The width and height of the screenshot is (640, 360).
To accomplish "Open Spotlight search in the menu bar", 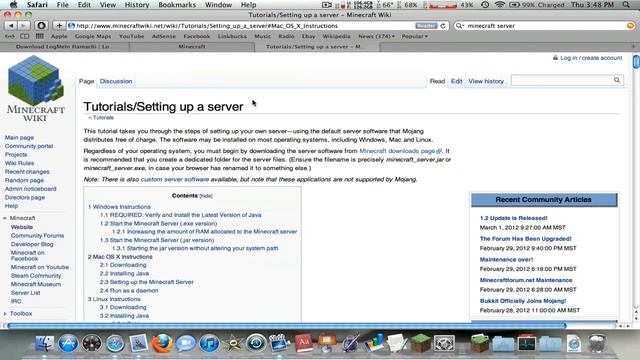I will (x=626, y=5).
